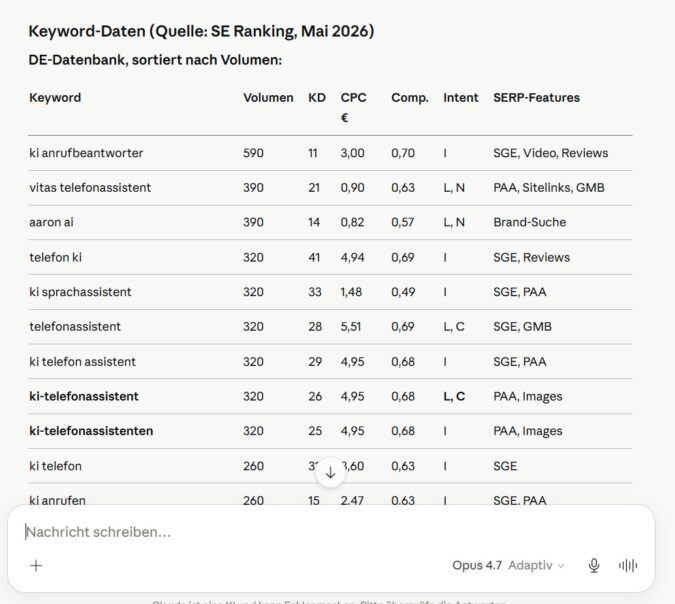The image size is (675, 604).
Task: Click CPC value 2,47
Action: coord(352,500)
